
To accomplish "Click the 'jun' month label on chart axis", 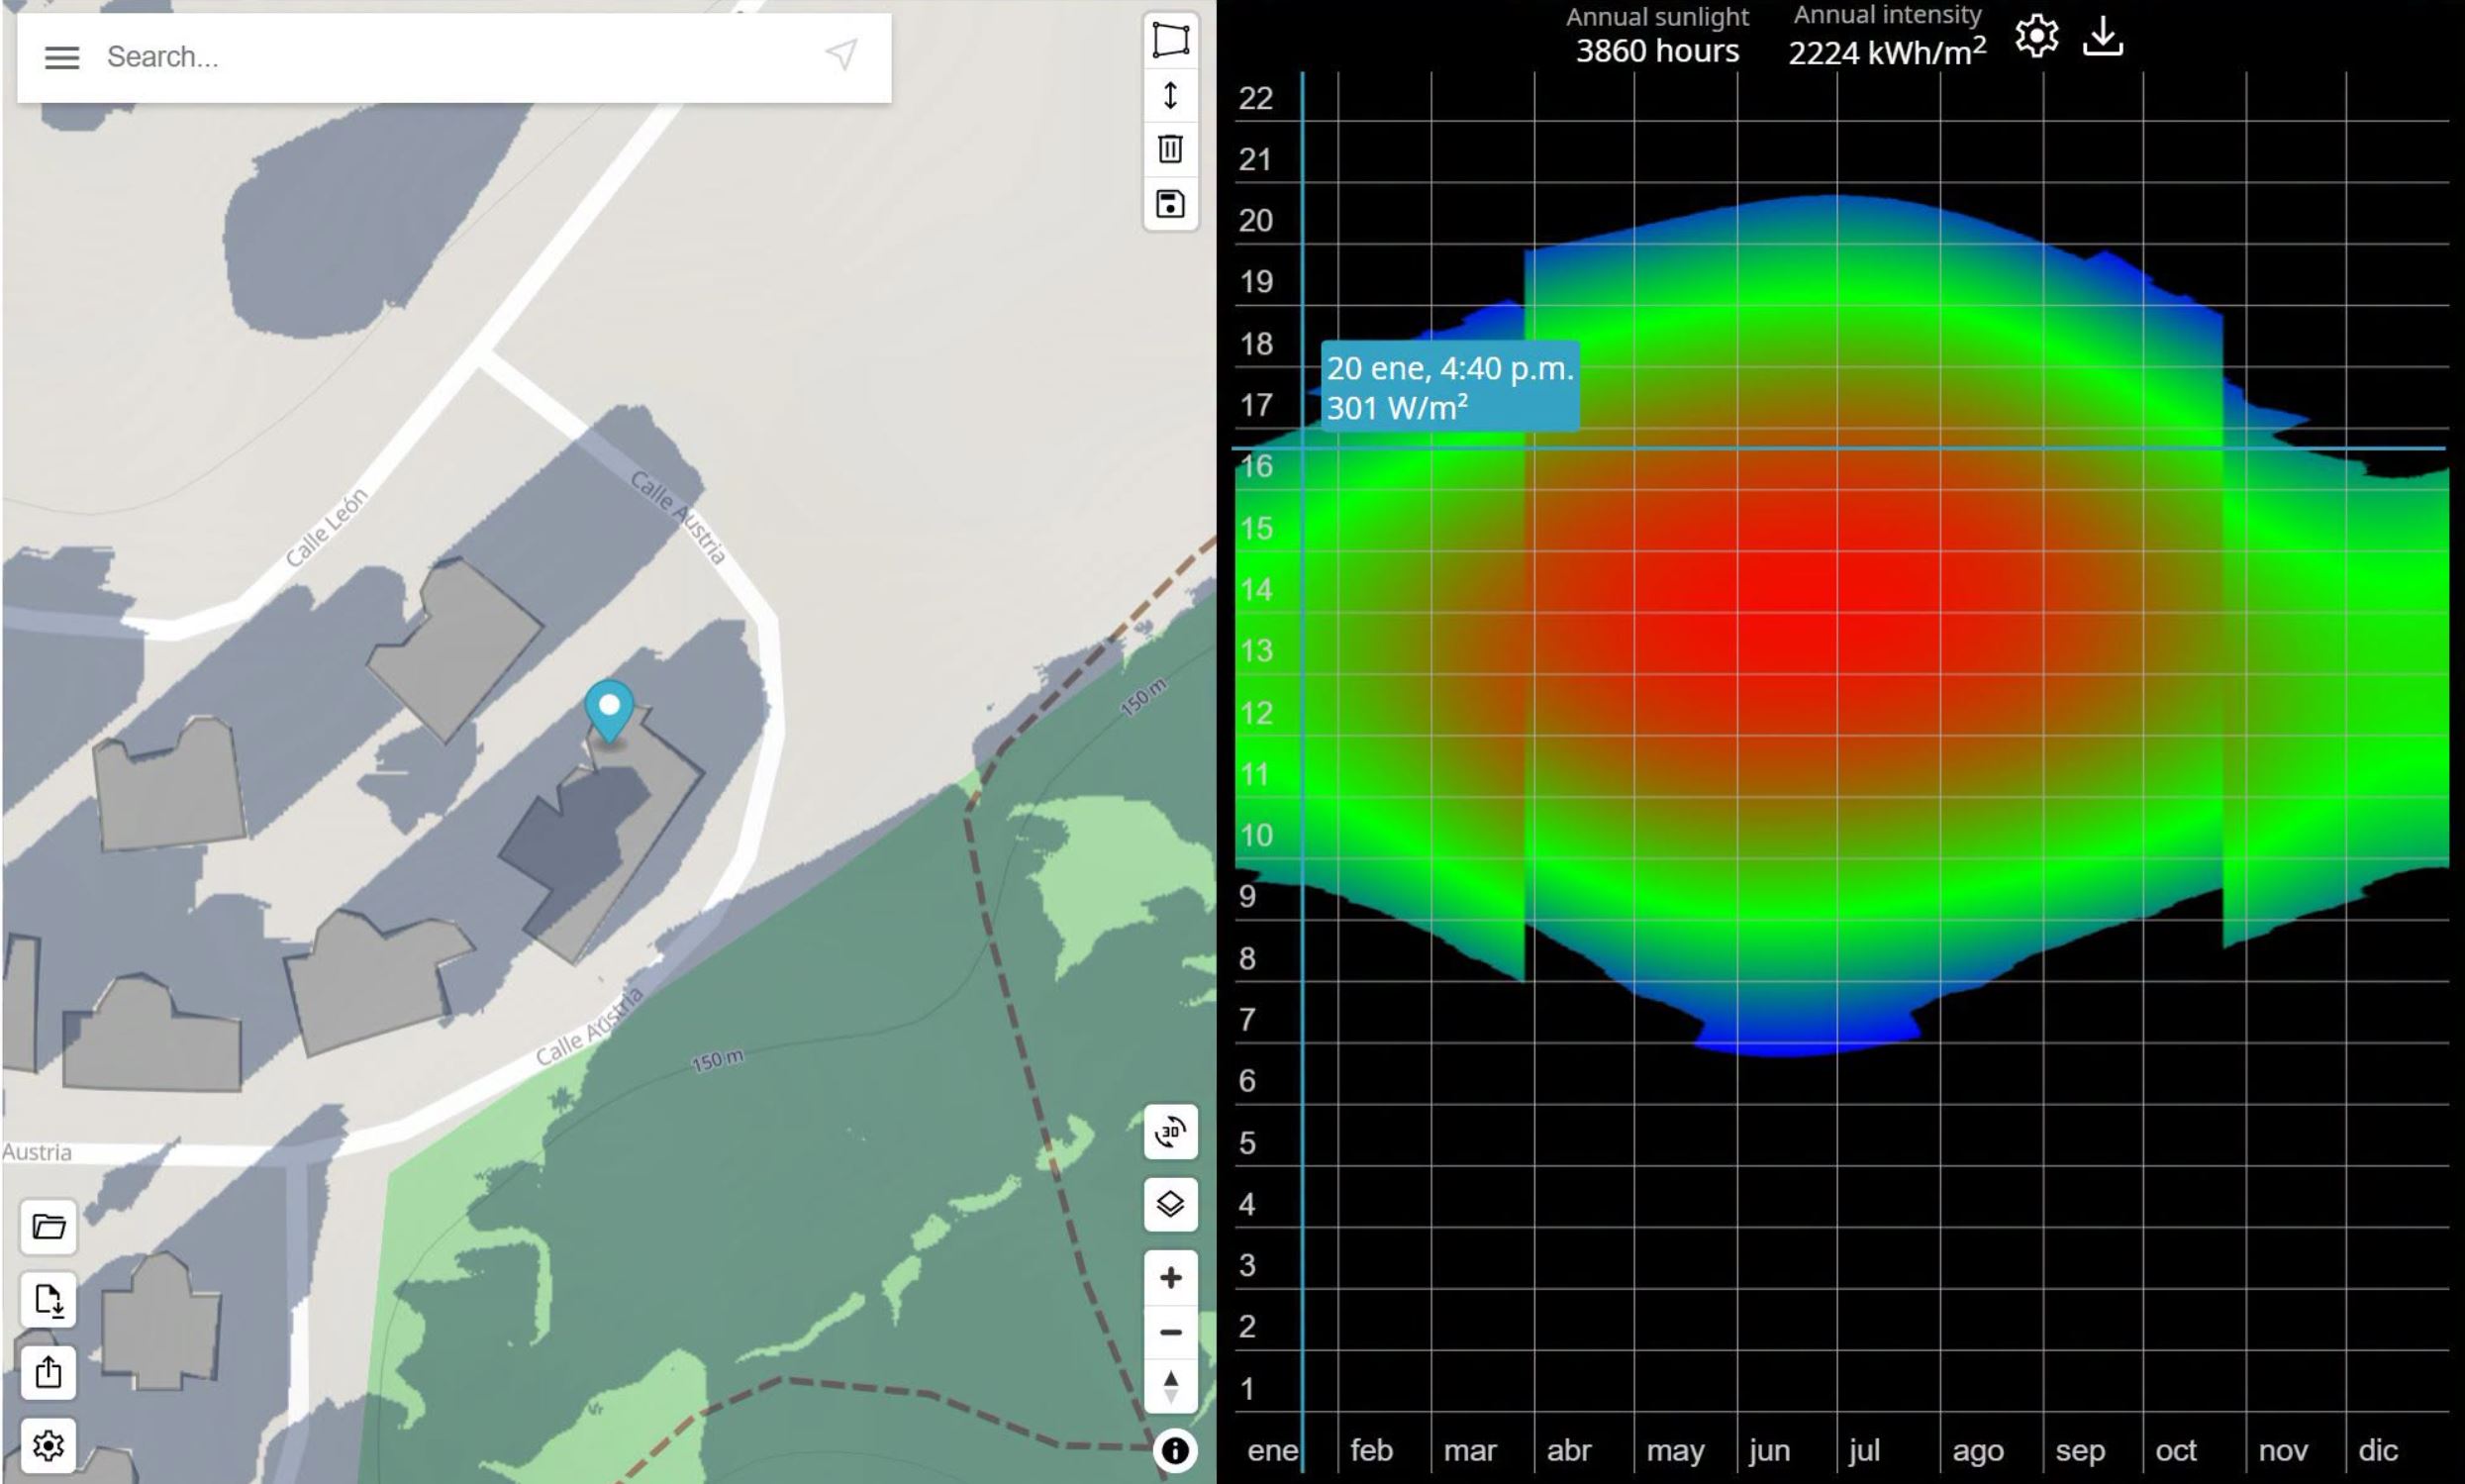I will point(1769,1450).
